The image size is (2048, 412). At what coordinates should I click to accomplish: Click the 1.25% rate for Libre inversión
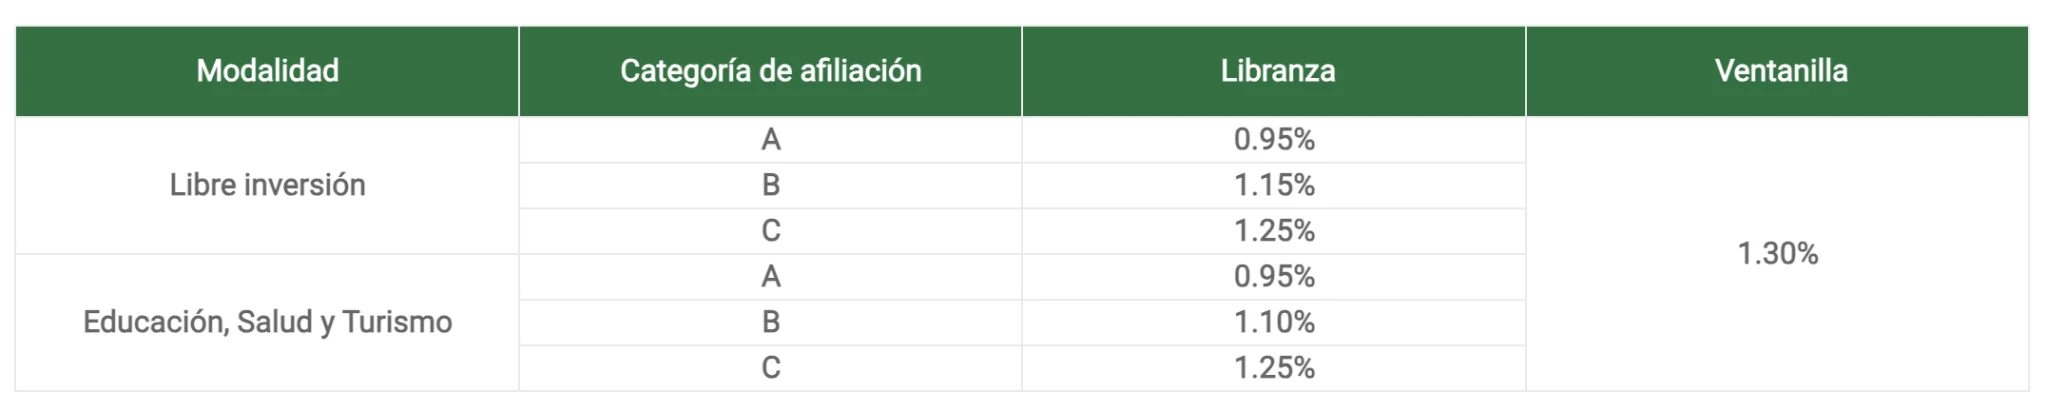pyautogui.click(x=1274, y=231)
